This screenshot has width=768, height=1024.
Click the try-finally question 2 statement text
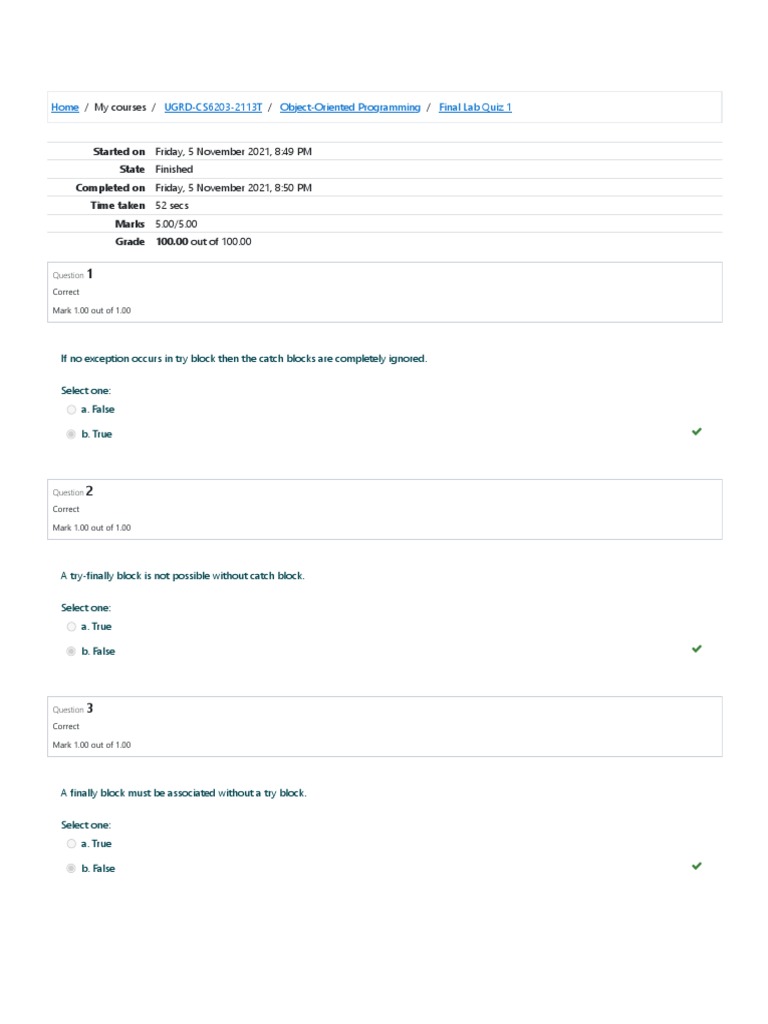click(183, 576)
